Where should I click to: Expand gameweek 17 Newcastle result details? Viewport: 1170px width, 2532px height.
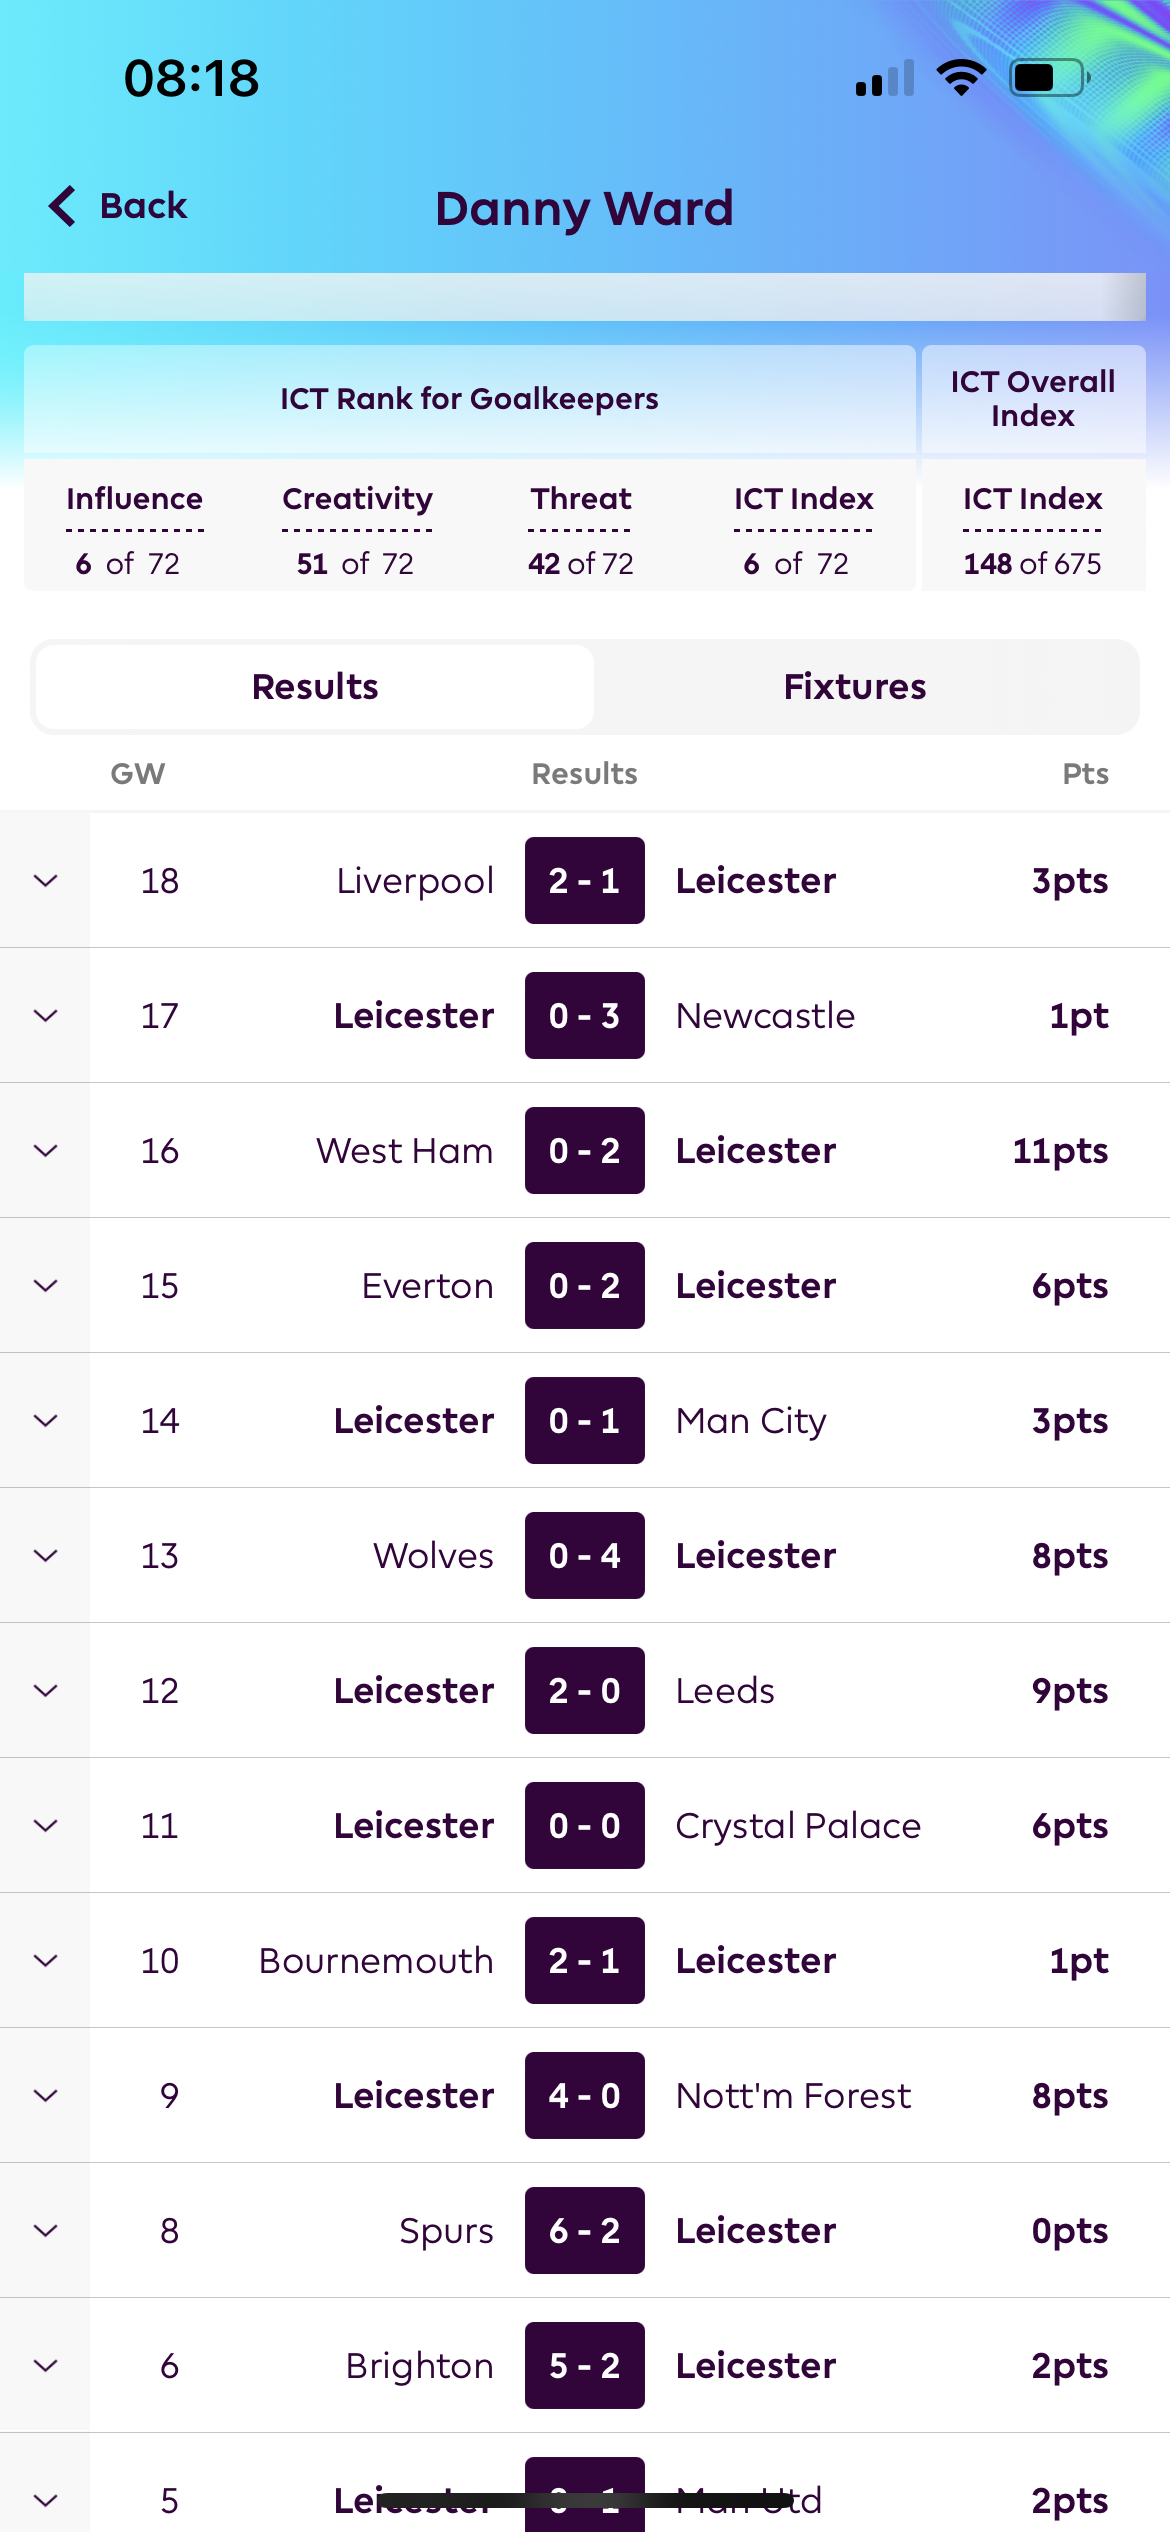(x=45, y=1015)
